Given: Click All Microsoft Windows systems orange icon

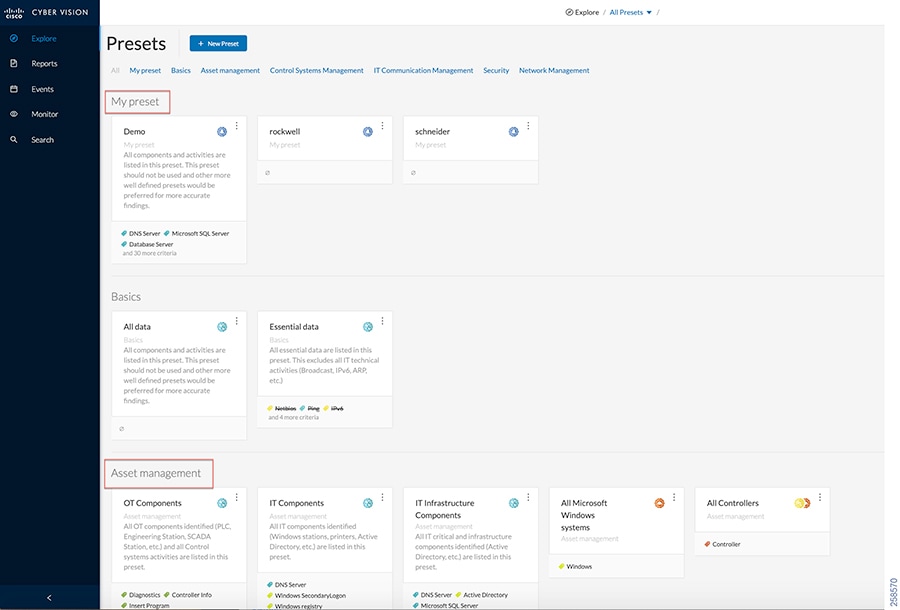Looking at the screenshot, I should point(660,503).
